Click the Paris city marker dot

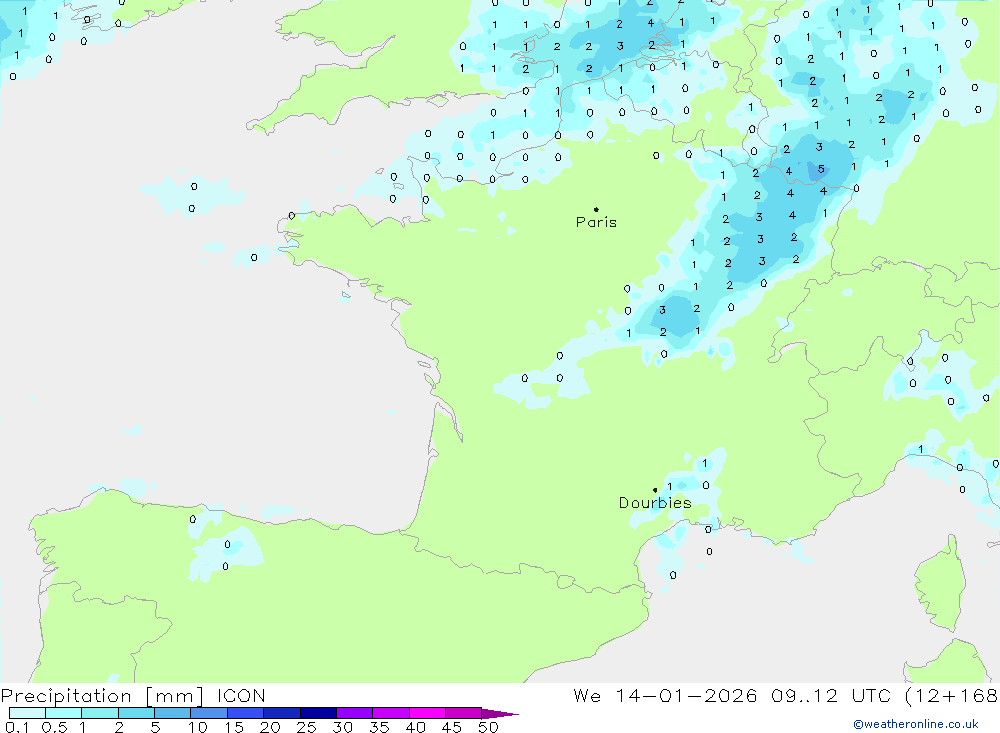pos(596,209)
